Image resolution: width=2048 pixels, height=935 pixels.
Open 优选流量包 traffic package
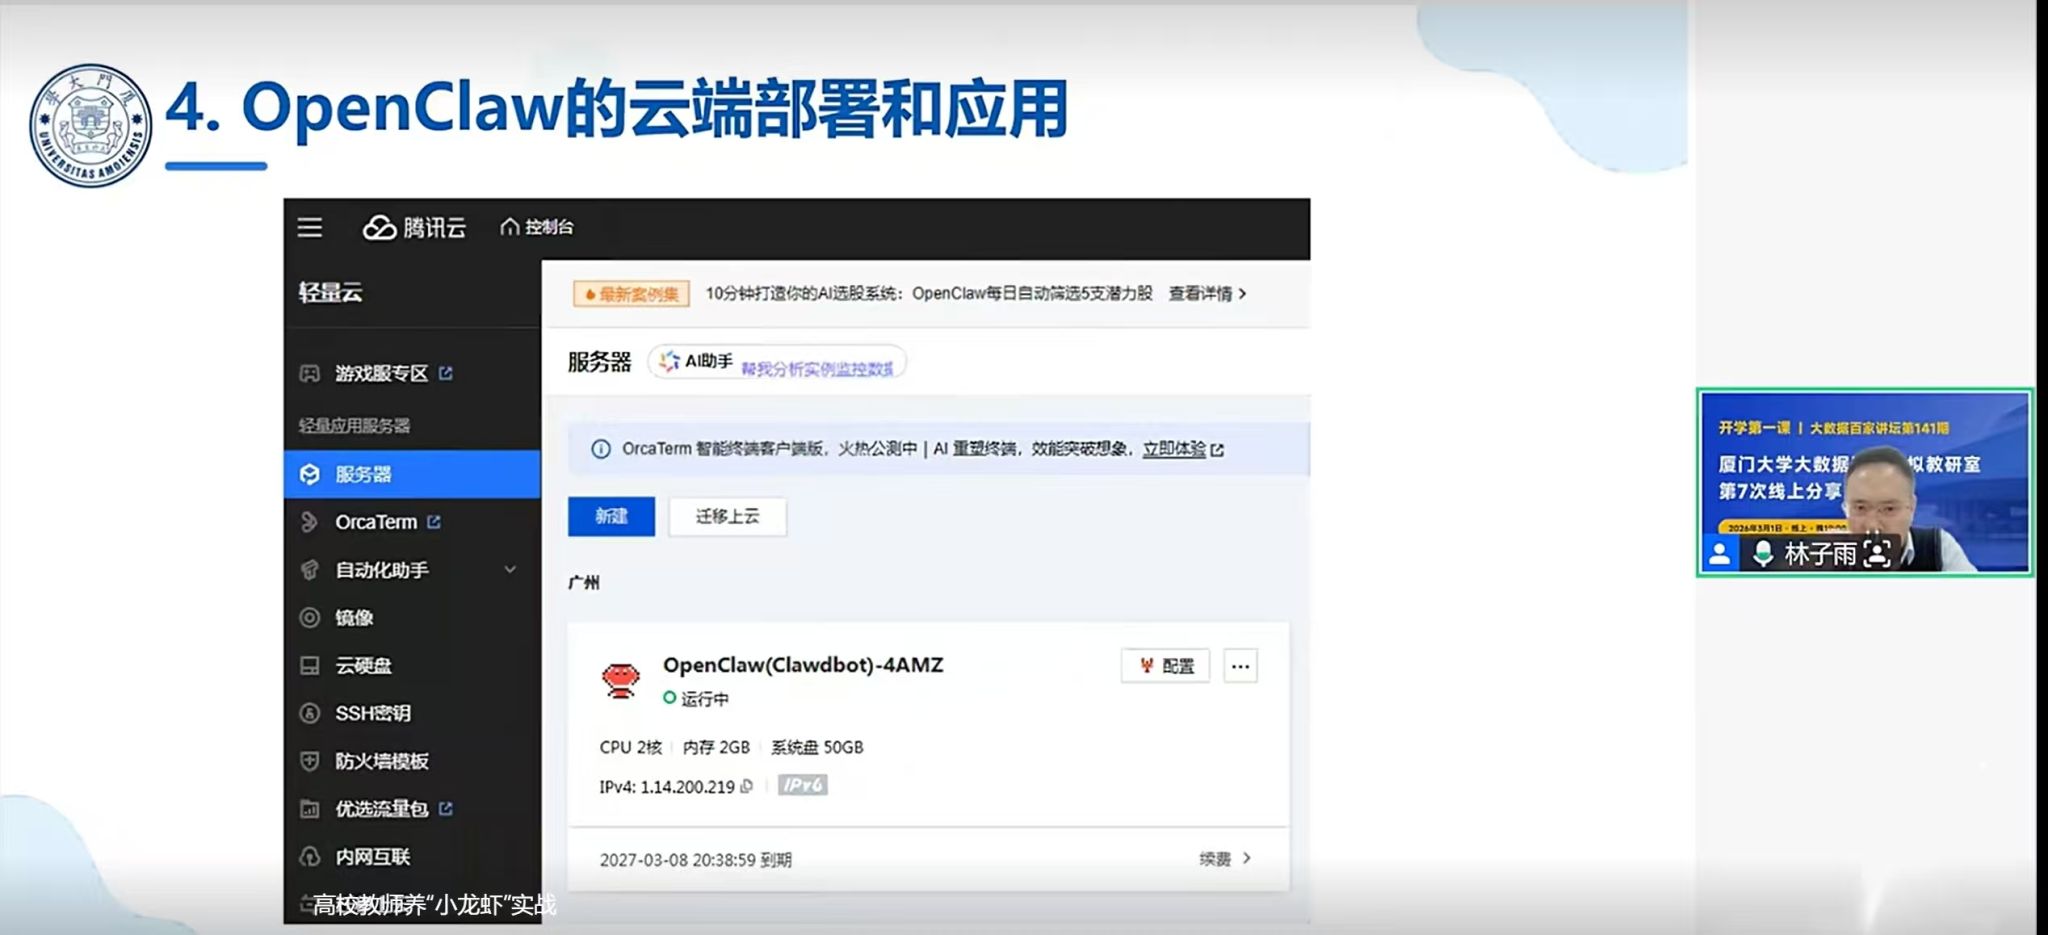point(381,809)
